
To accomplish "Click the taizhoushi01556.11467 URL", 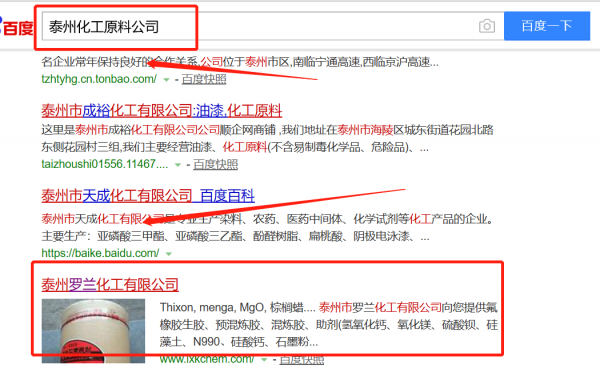I will tap(104, 165).
